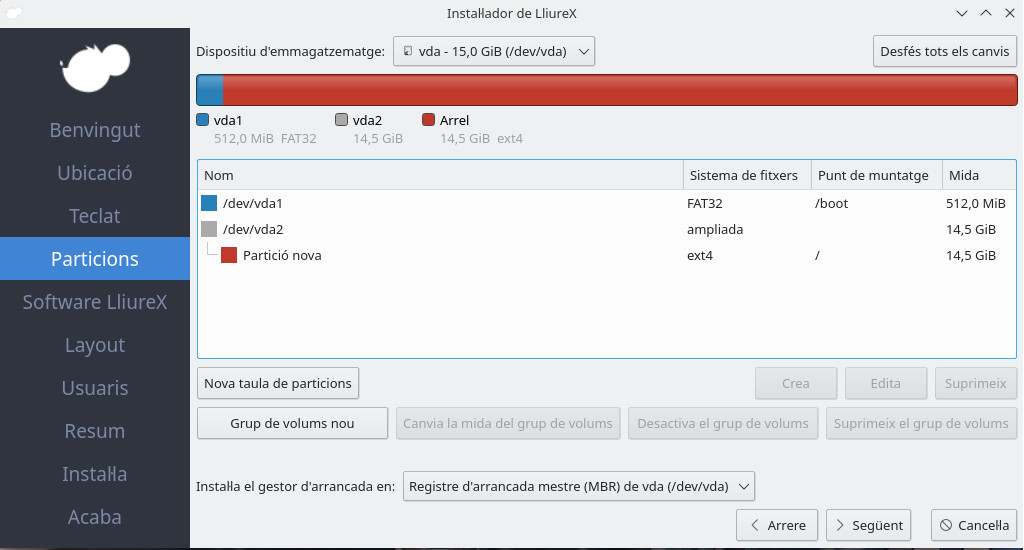Select the Software LliureX step in the sidebar
Image resolution: width=1024 pixels, height=550 pixels.
pyautogui.click(x=95, y=302)
